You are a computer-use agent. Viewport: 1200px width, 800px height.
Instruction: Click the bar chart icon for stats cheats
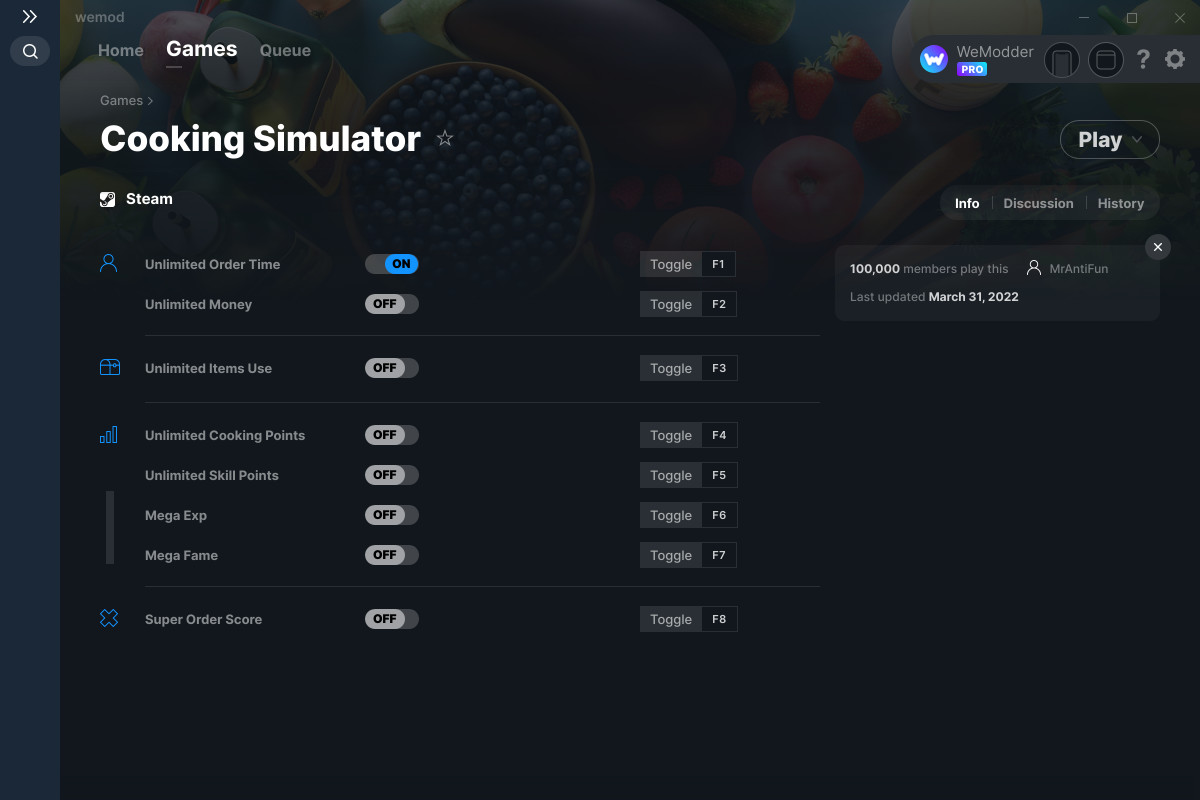tap(109, 435)
